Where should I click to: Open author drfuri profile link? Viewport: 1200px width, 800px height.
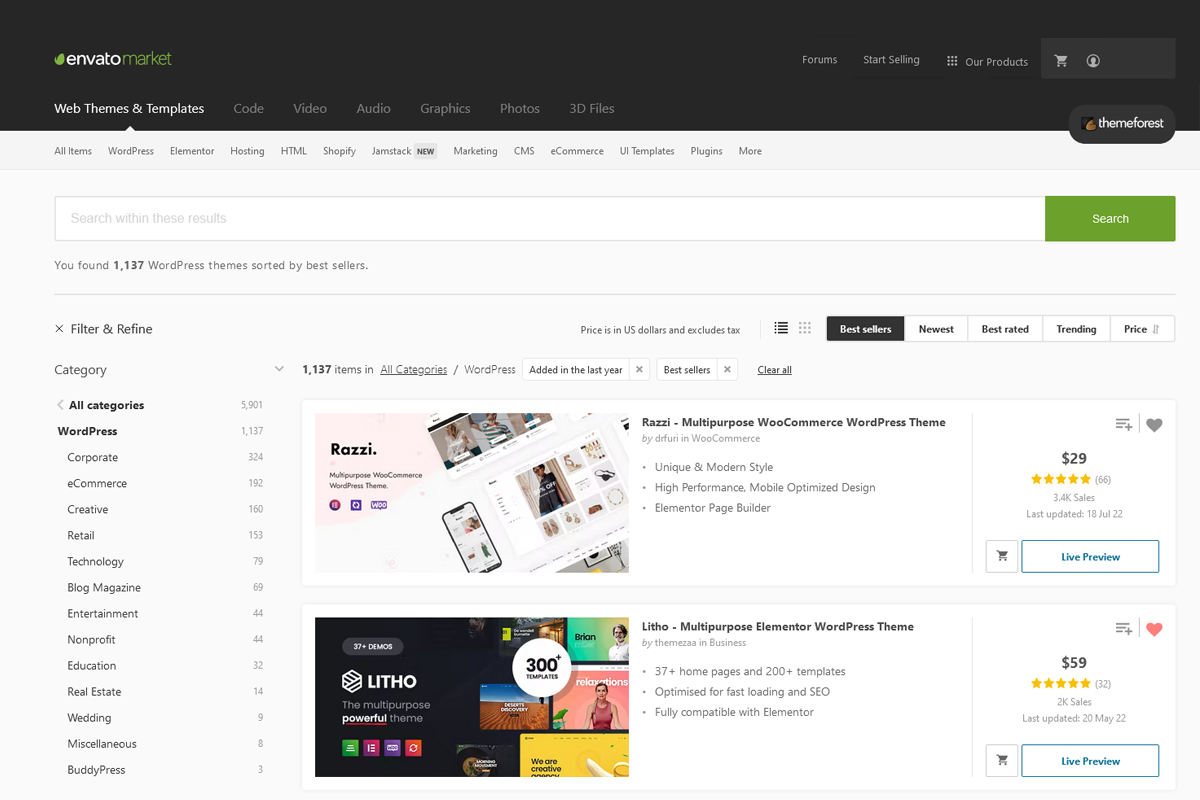click(x=668, y=438)
